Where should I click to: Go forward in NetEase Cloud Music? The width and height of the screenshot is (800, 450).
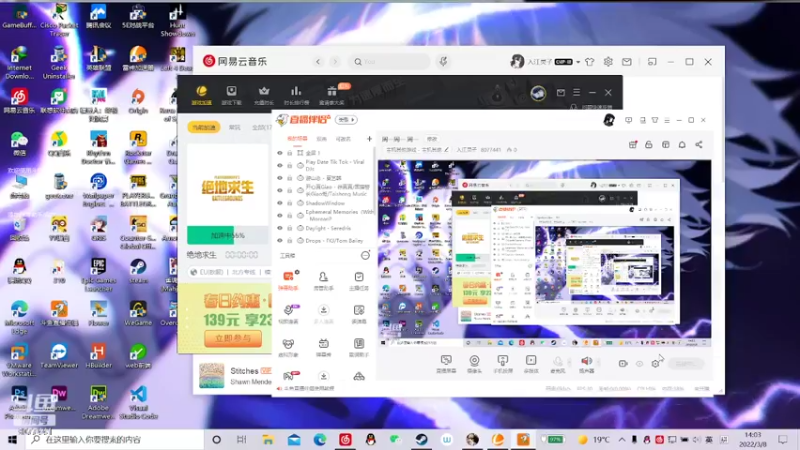tap(335, 62)
